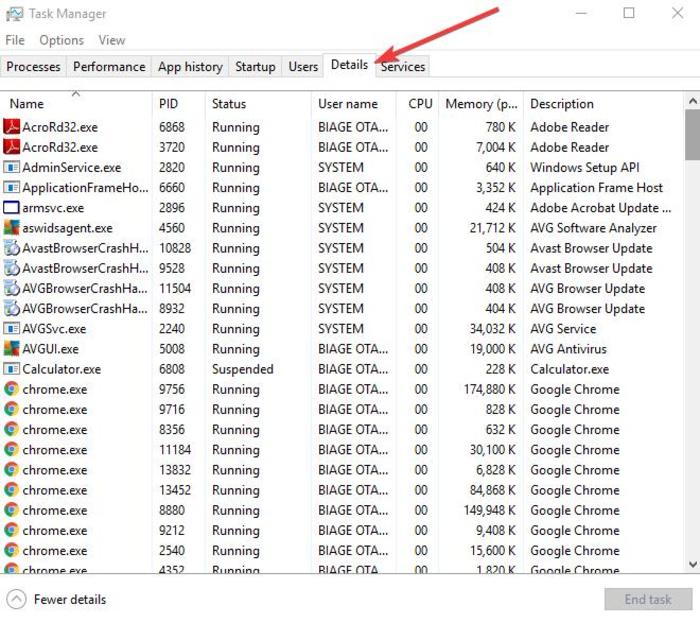Select the Suspended status of Calculator.exe
The width and height of the screenshot is (700, 623).
coord(242,369)
